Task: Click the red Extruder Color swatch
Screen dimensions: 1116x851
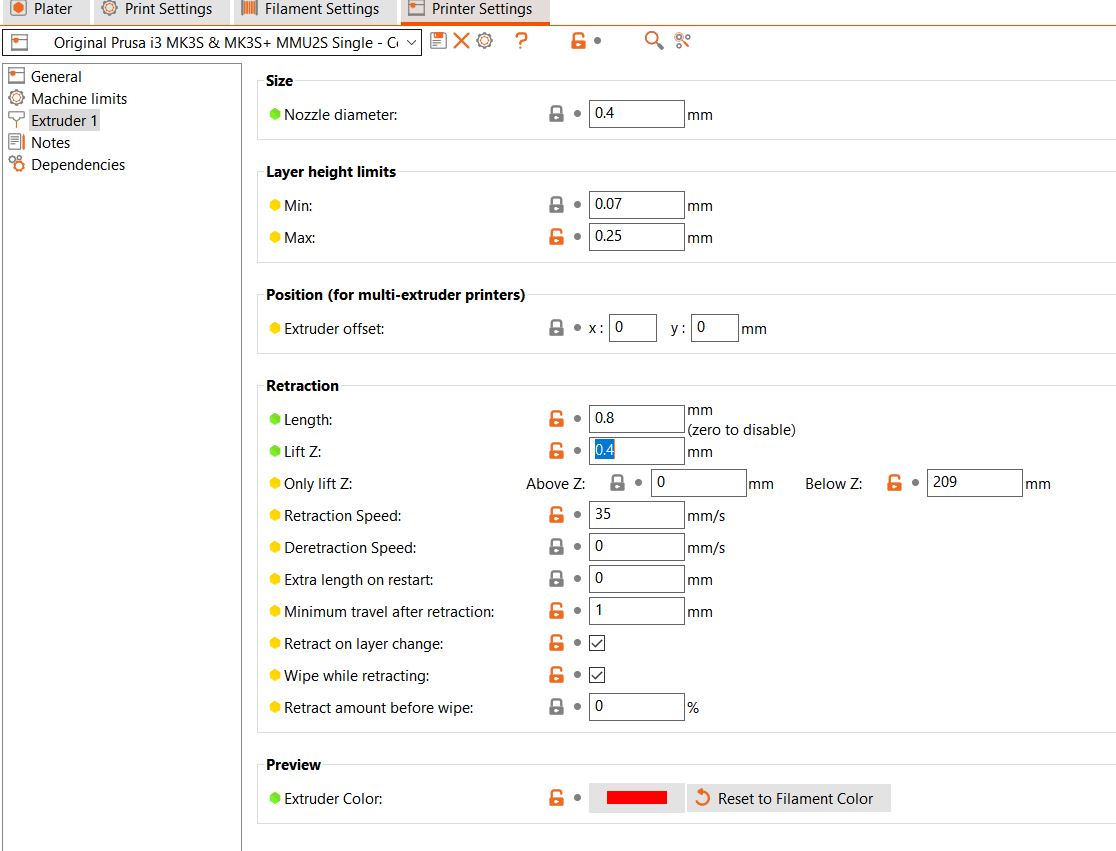Action: point(636,798)
